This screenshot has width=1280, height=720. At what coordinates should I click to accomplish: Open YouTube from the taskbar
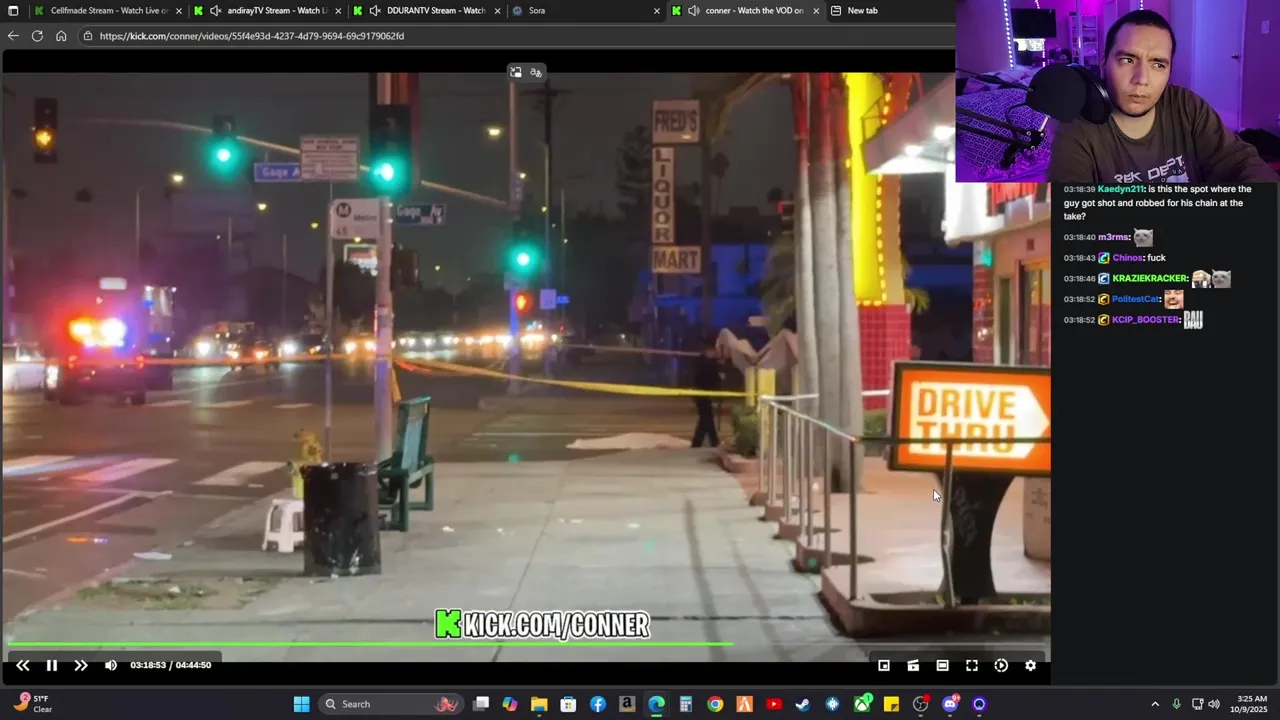773,704
